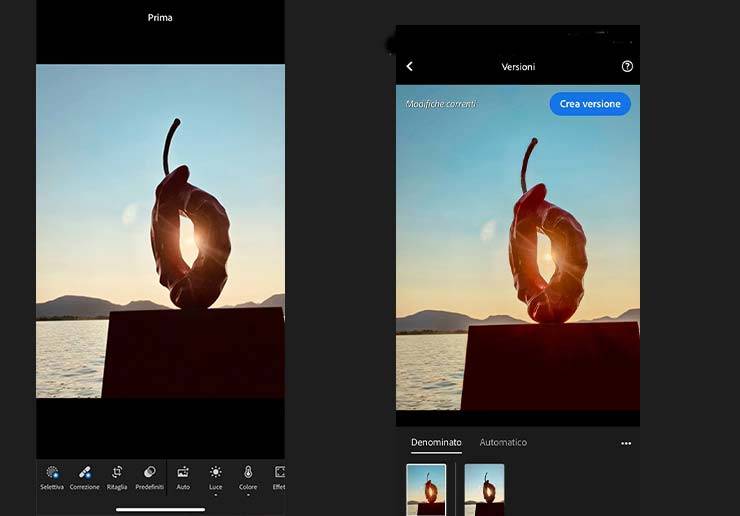Tap the Prima title at the top
Screen dimensions: 740x516
tap(160, 17)
